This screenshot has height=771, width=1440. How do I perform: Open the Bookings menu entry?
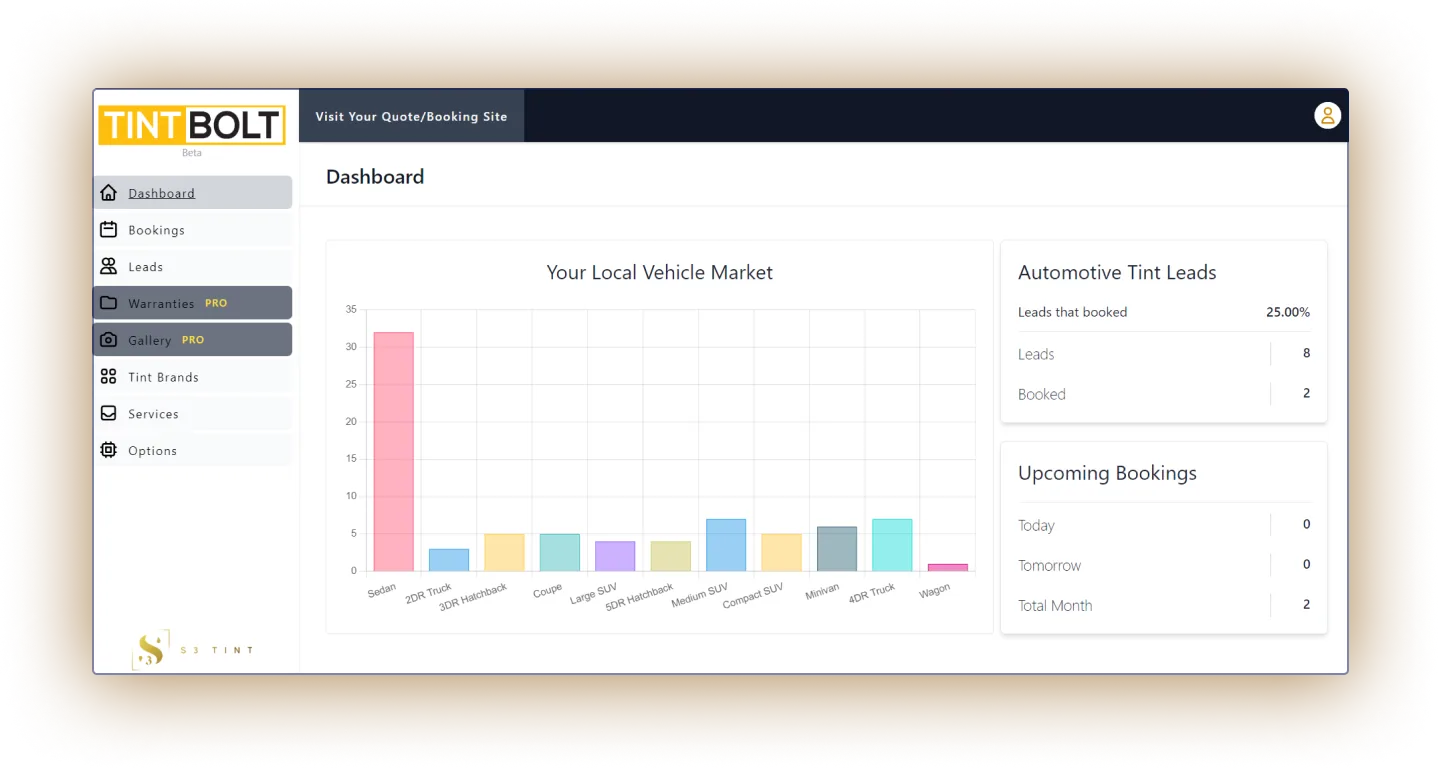tap(157, 229)
